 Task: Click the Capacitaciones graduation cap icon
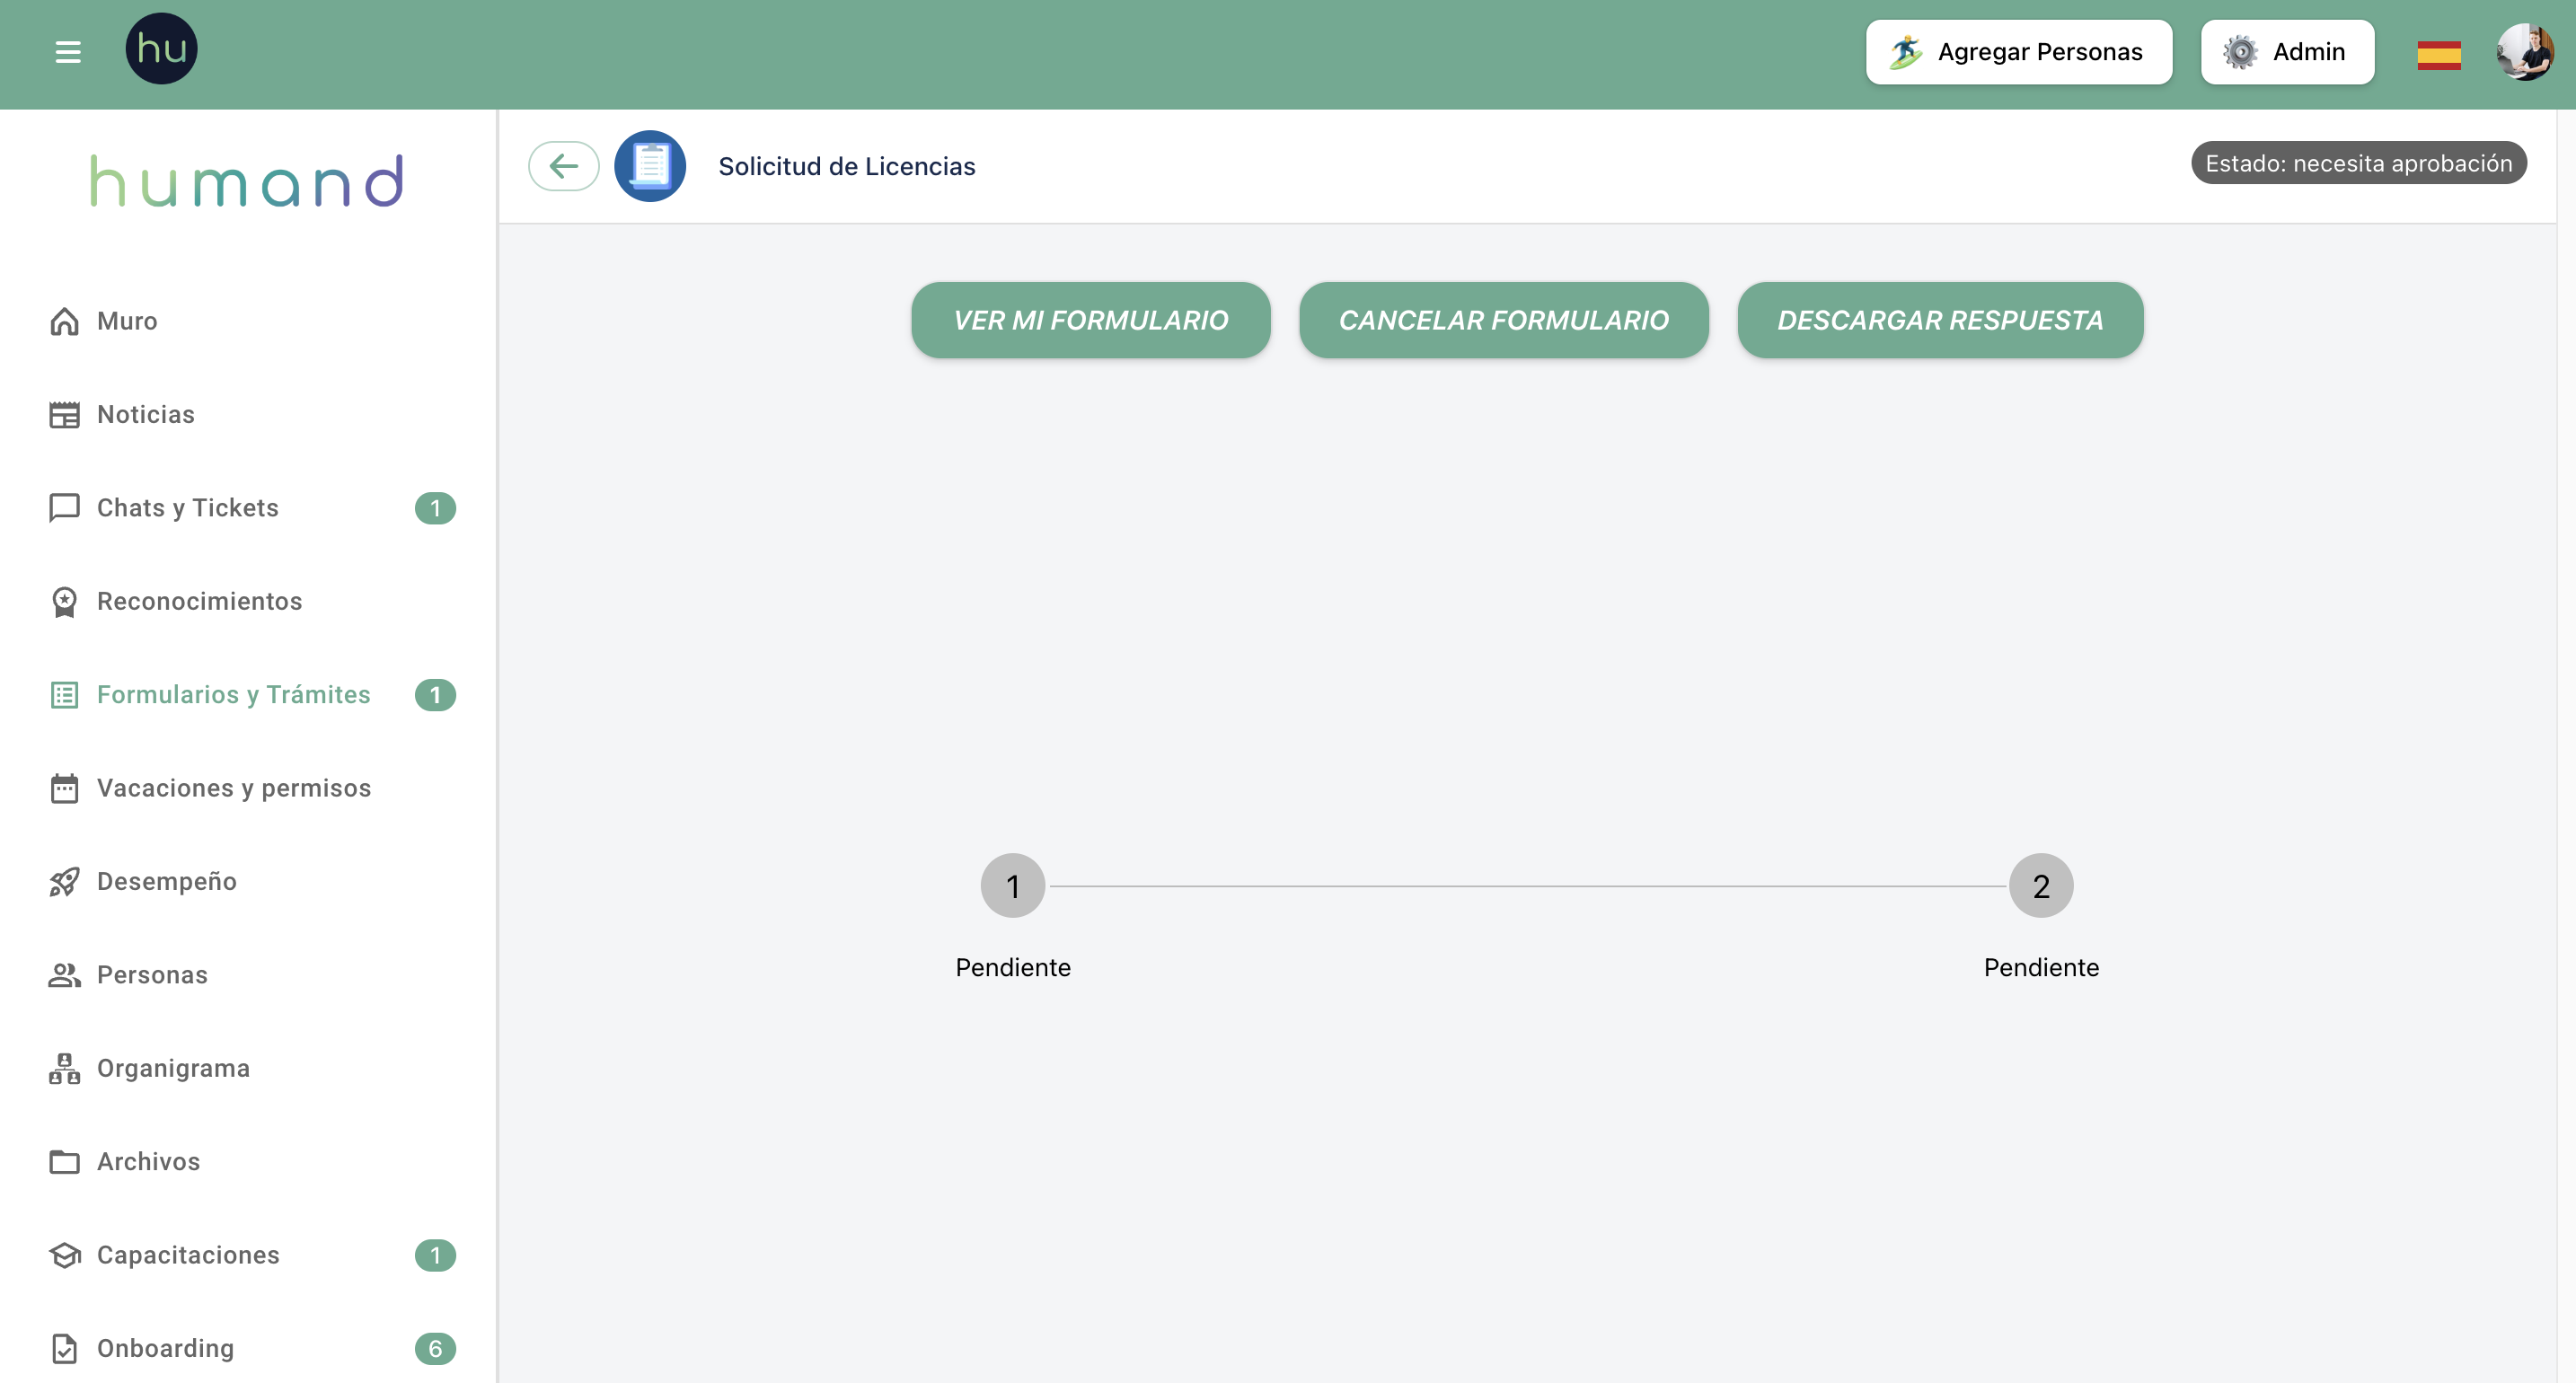coord(65,1255)
